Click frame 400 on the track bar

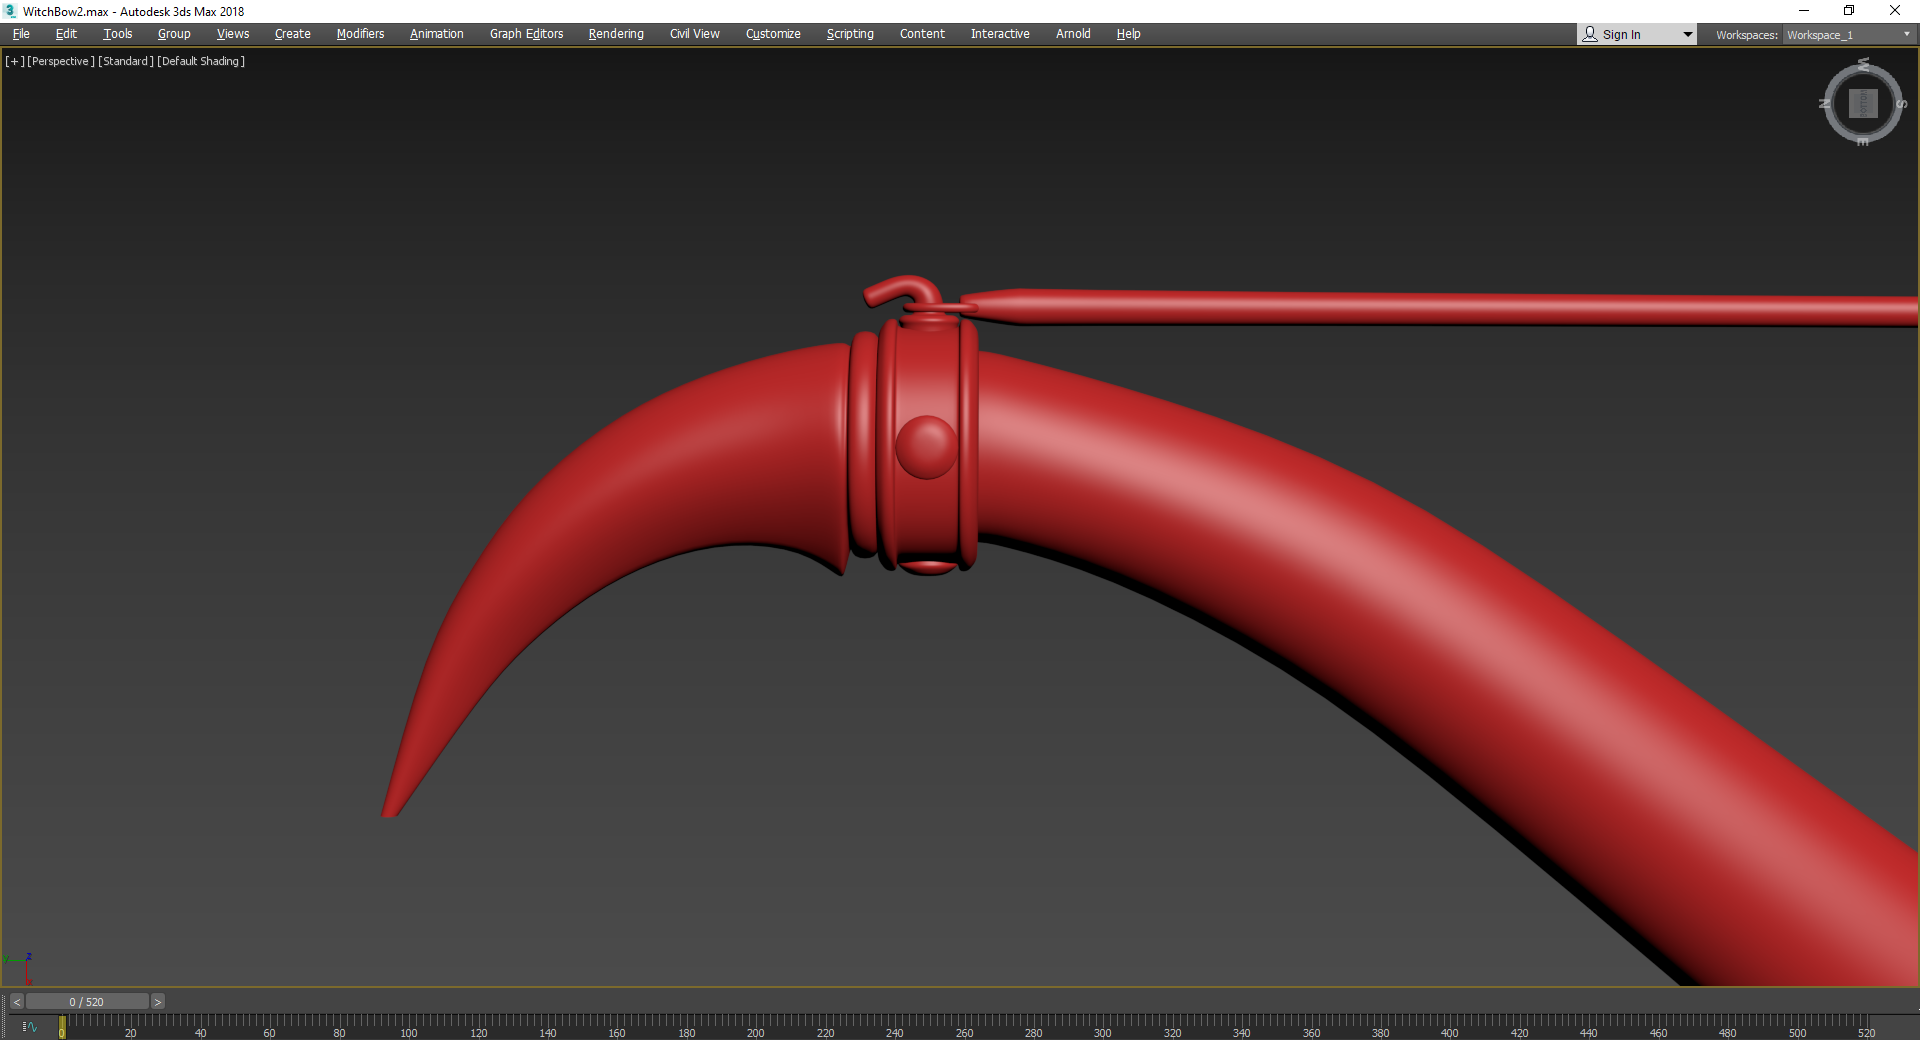(1450, 1027)
